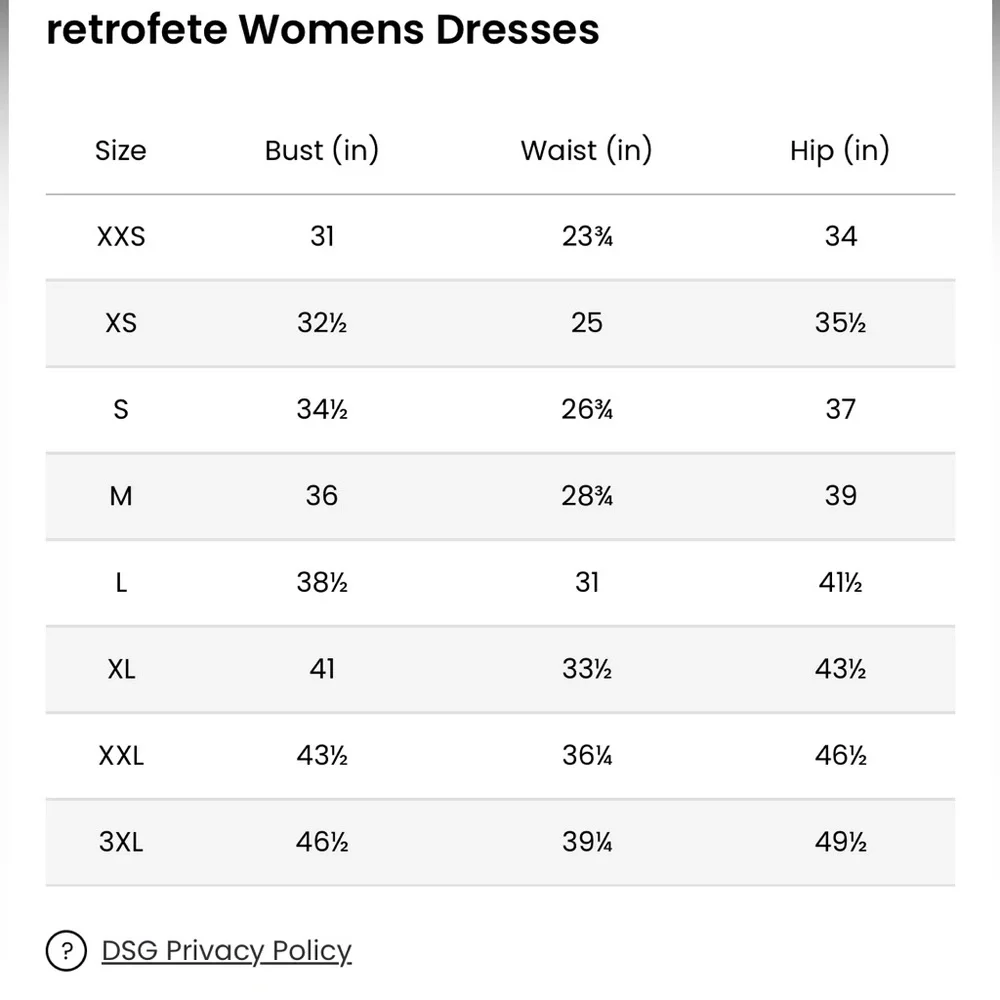Click the Size column header

point(121,151)
